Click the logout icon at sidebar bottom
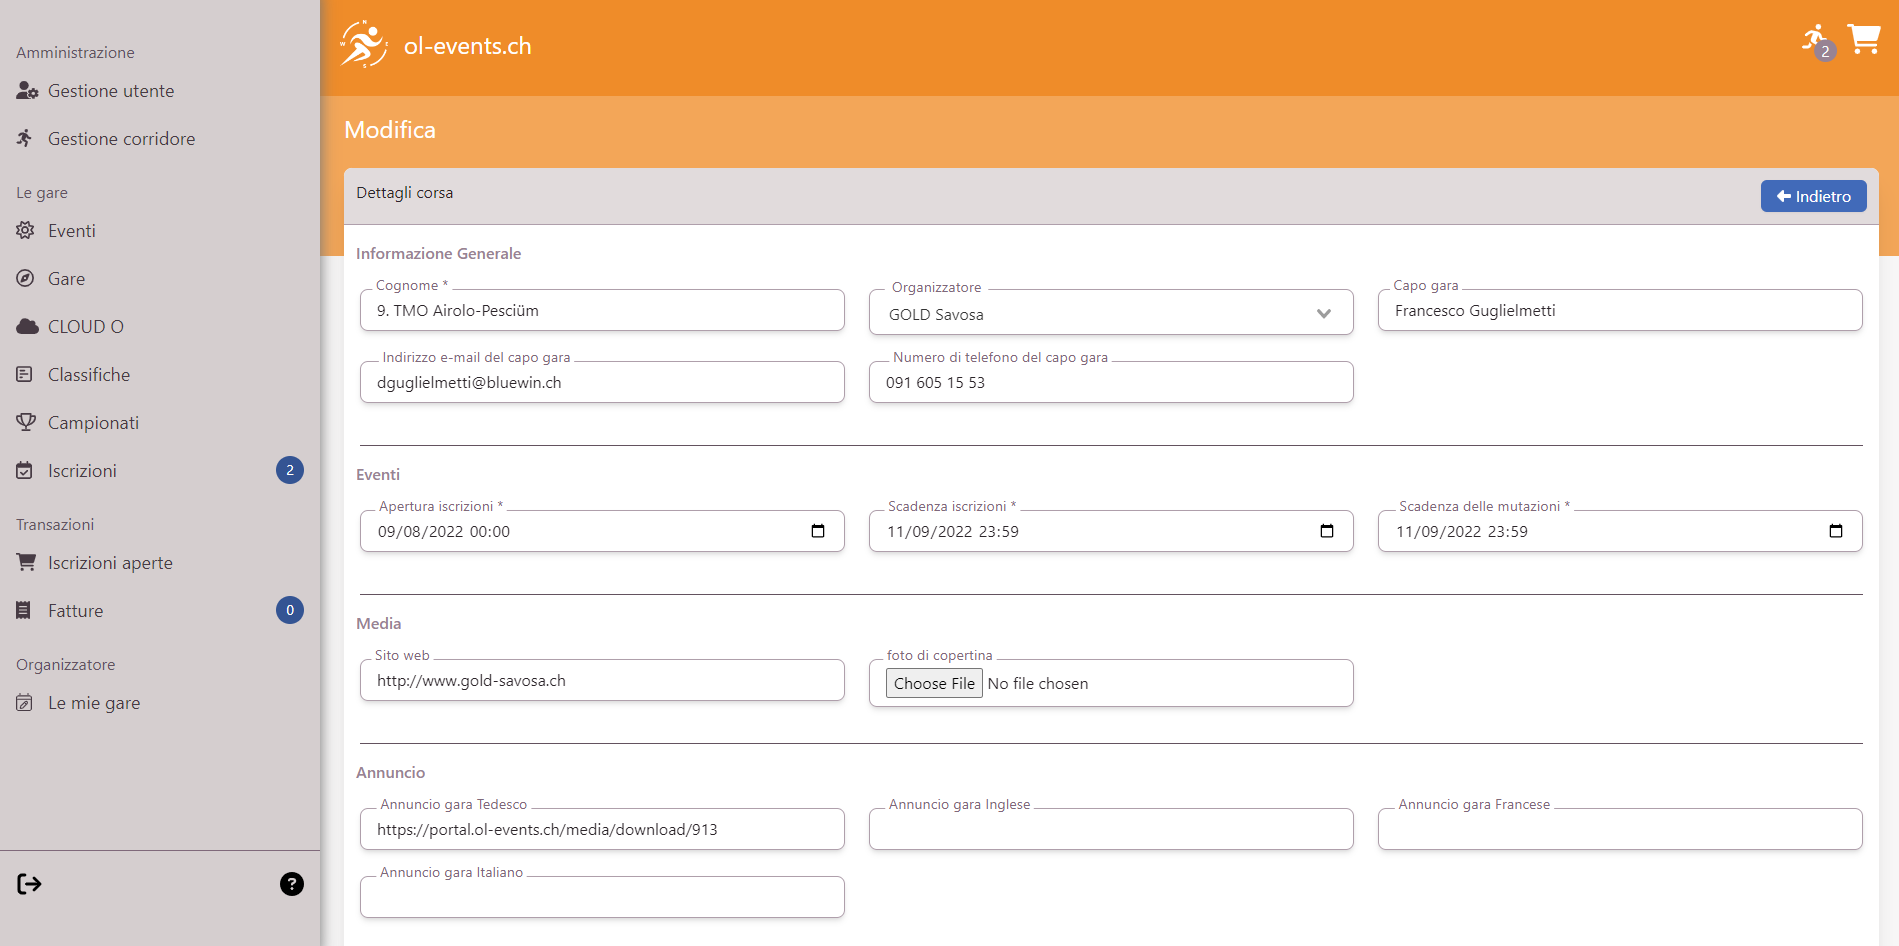 [x=29, y=884]
